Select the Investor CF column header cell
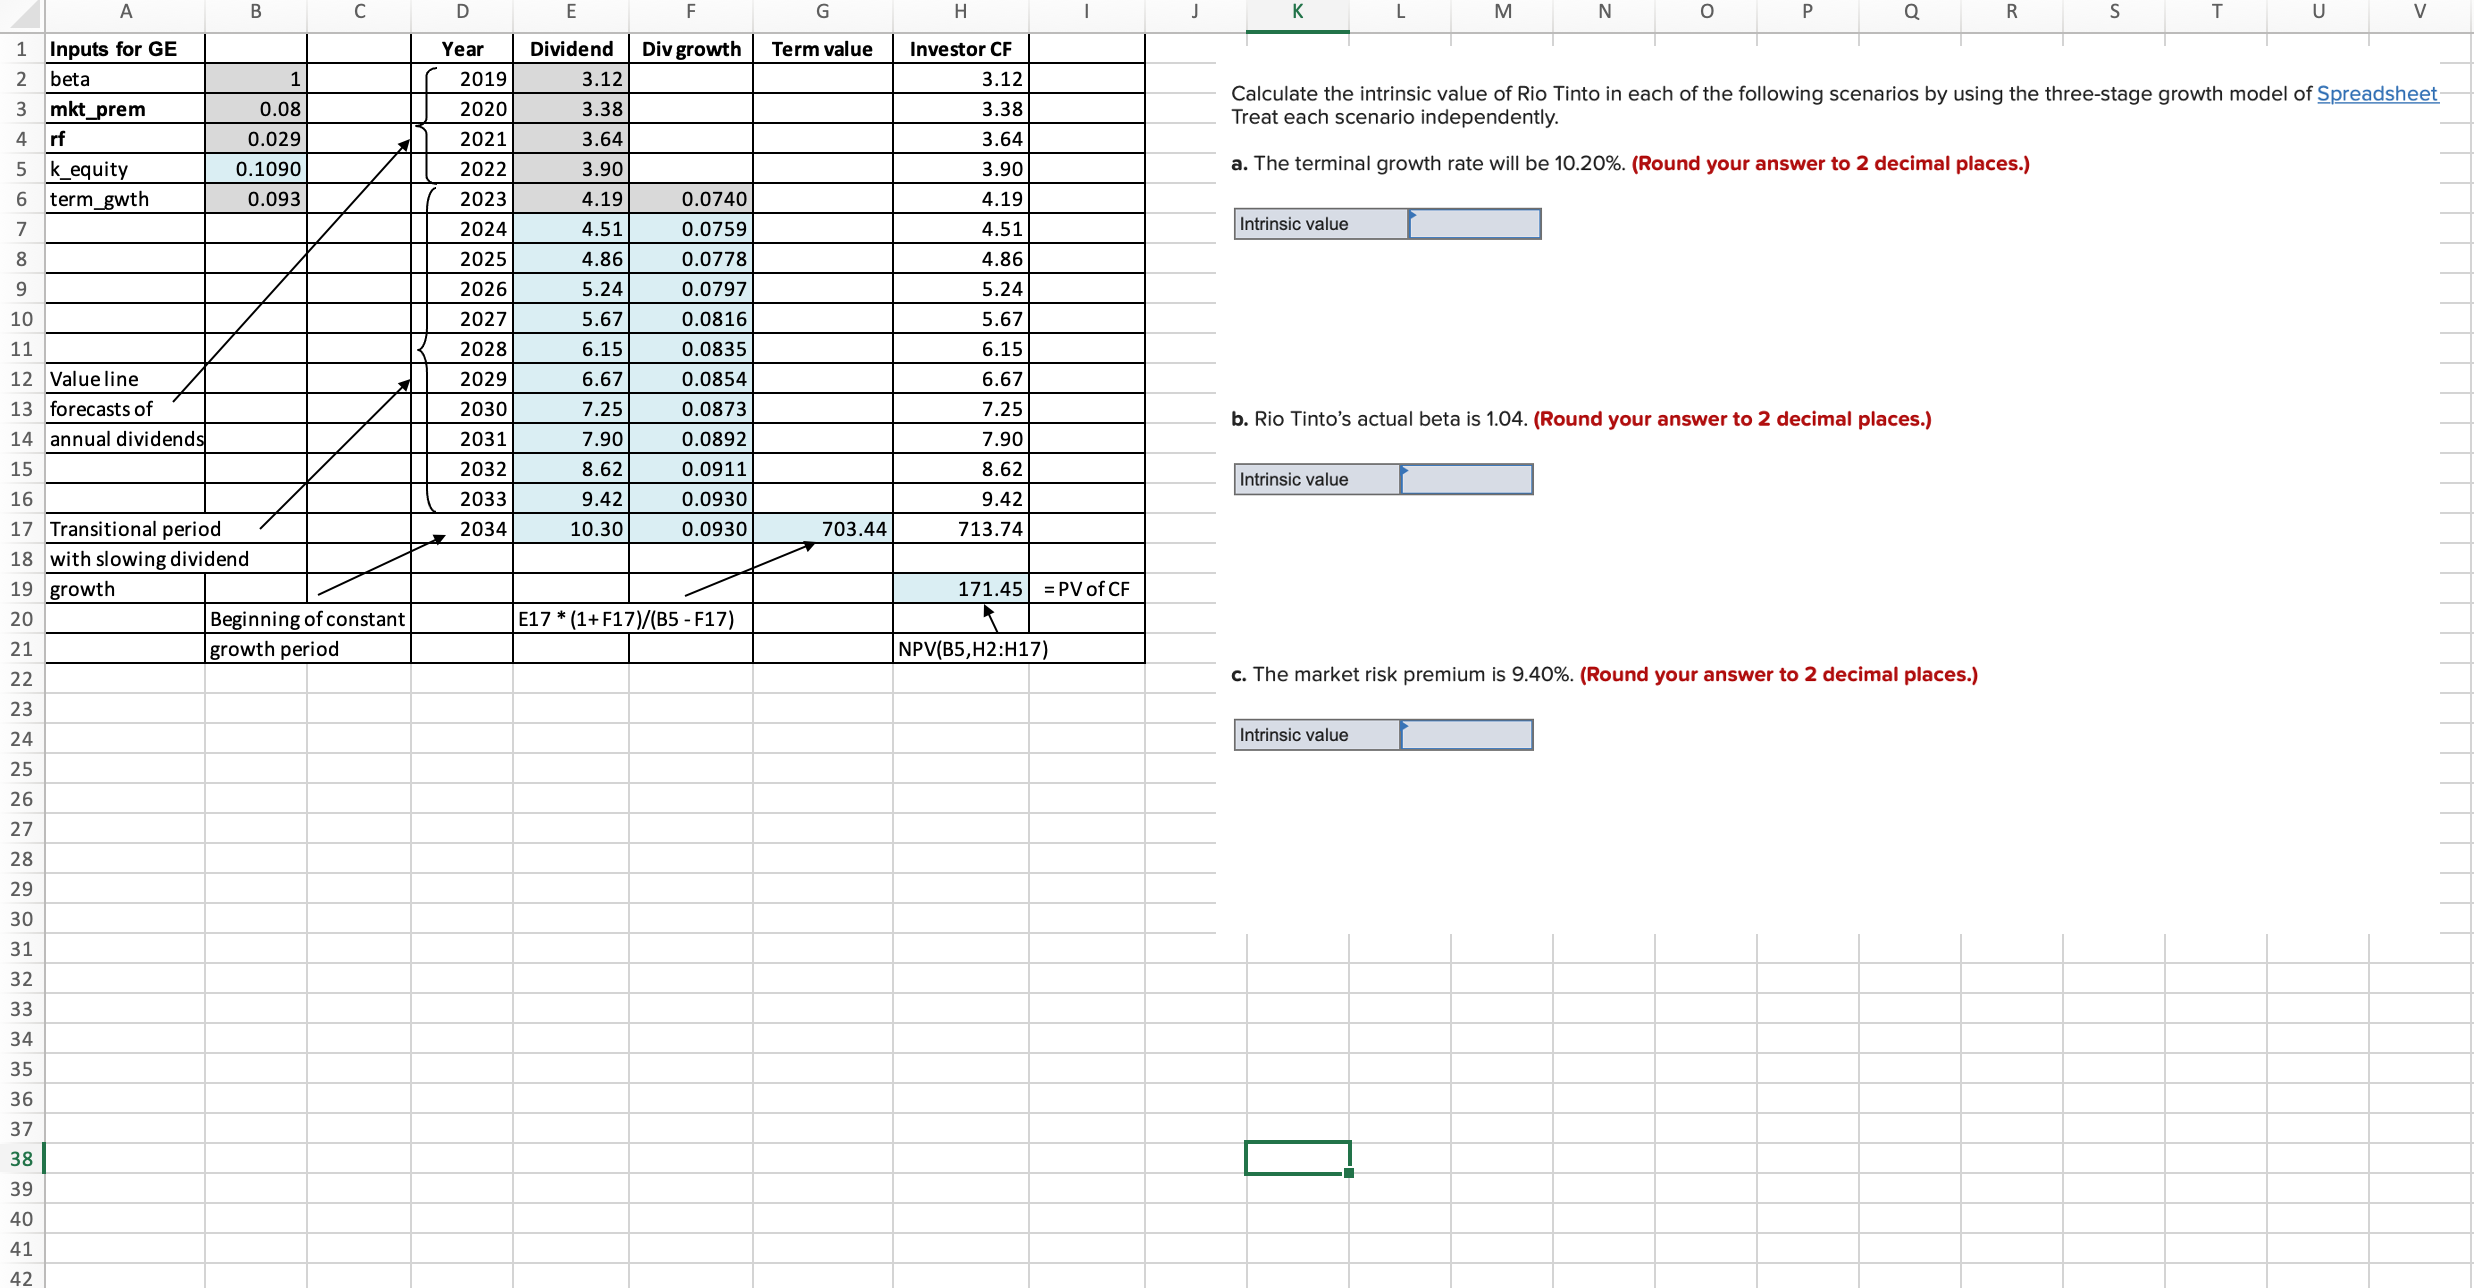 (x=960, y=48)
